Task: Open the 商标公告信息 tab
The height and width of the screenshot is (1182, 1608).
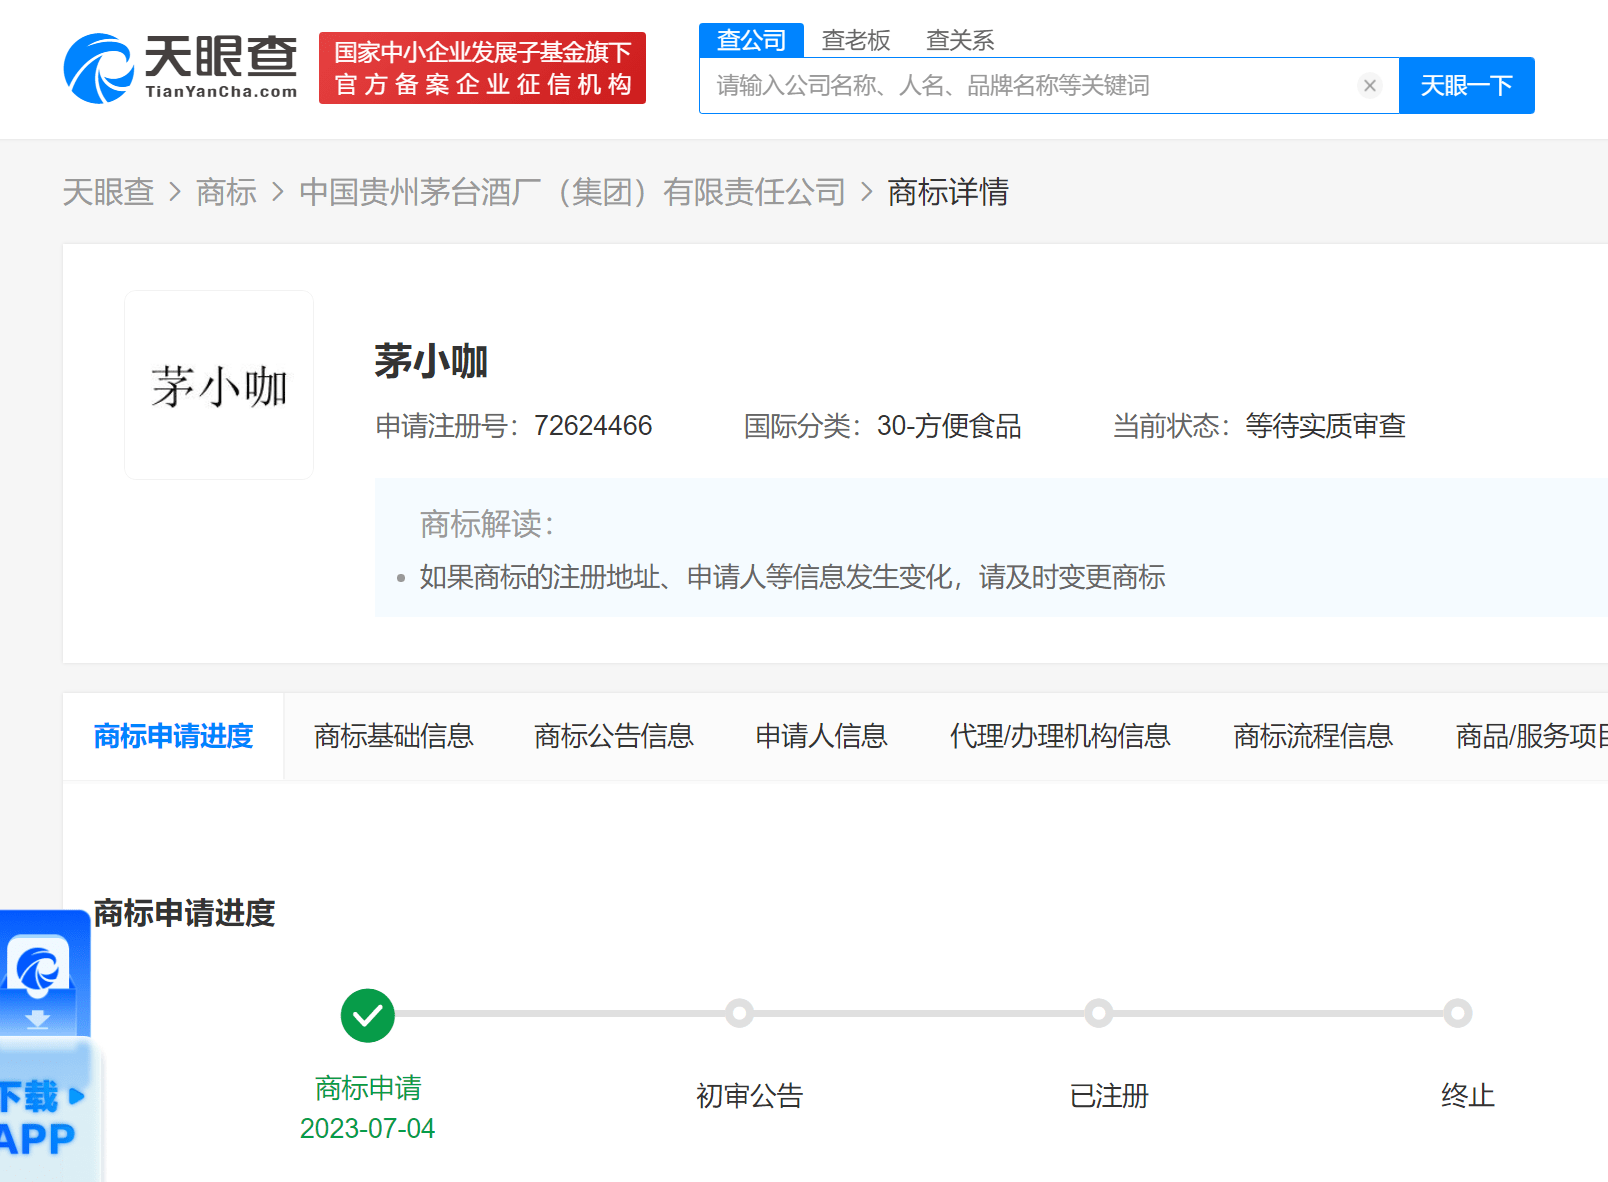Action: point(613,736)
